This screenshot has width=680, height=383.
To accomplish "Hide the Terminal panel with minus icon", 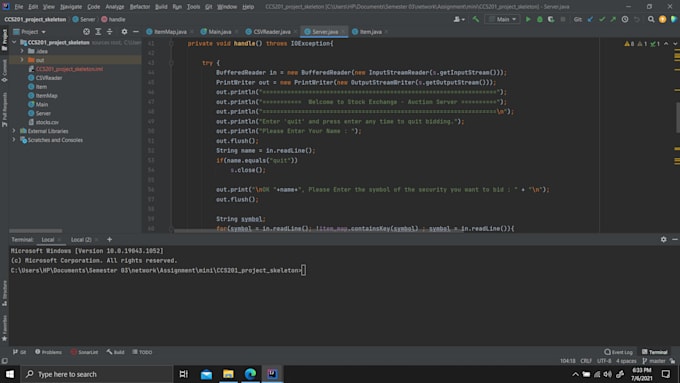I will point(675,239).
